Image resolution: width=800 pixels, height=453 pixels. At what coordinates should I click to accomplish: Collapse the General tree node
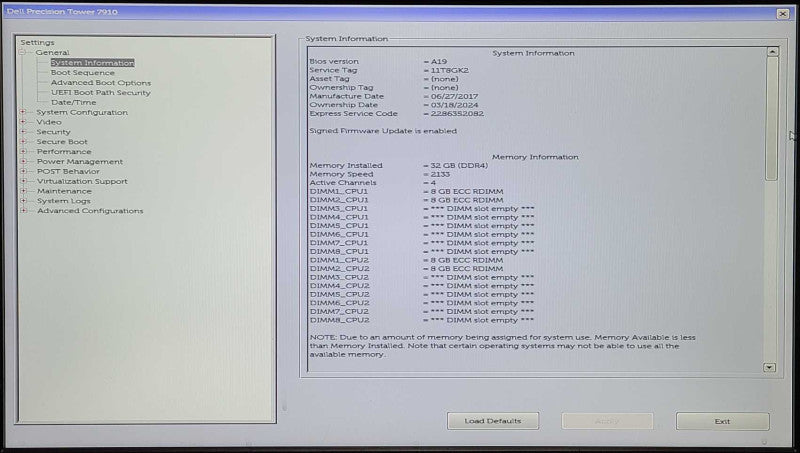(x=23, y=52)
